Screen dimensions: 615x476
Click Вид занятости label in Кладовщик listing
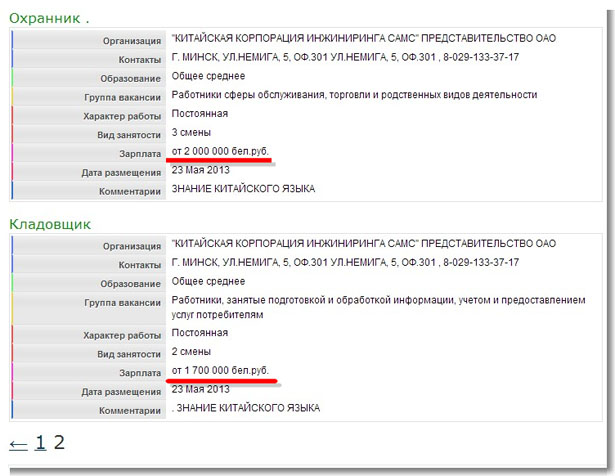coord(128,355)
